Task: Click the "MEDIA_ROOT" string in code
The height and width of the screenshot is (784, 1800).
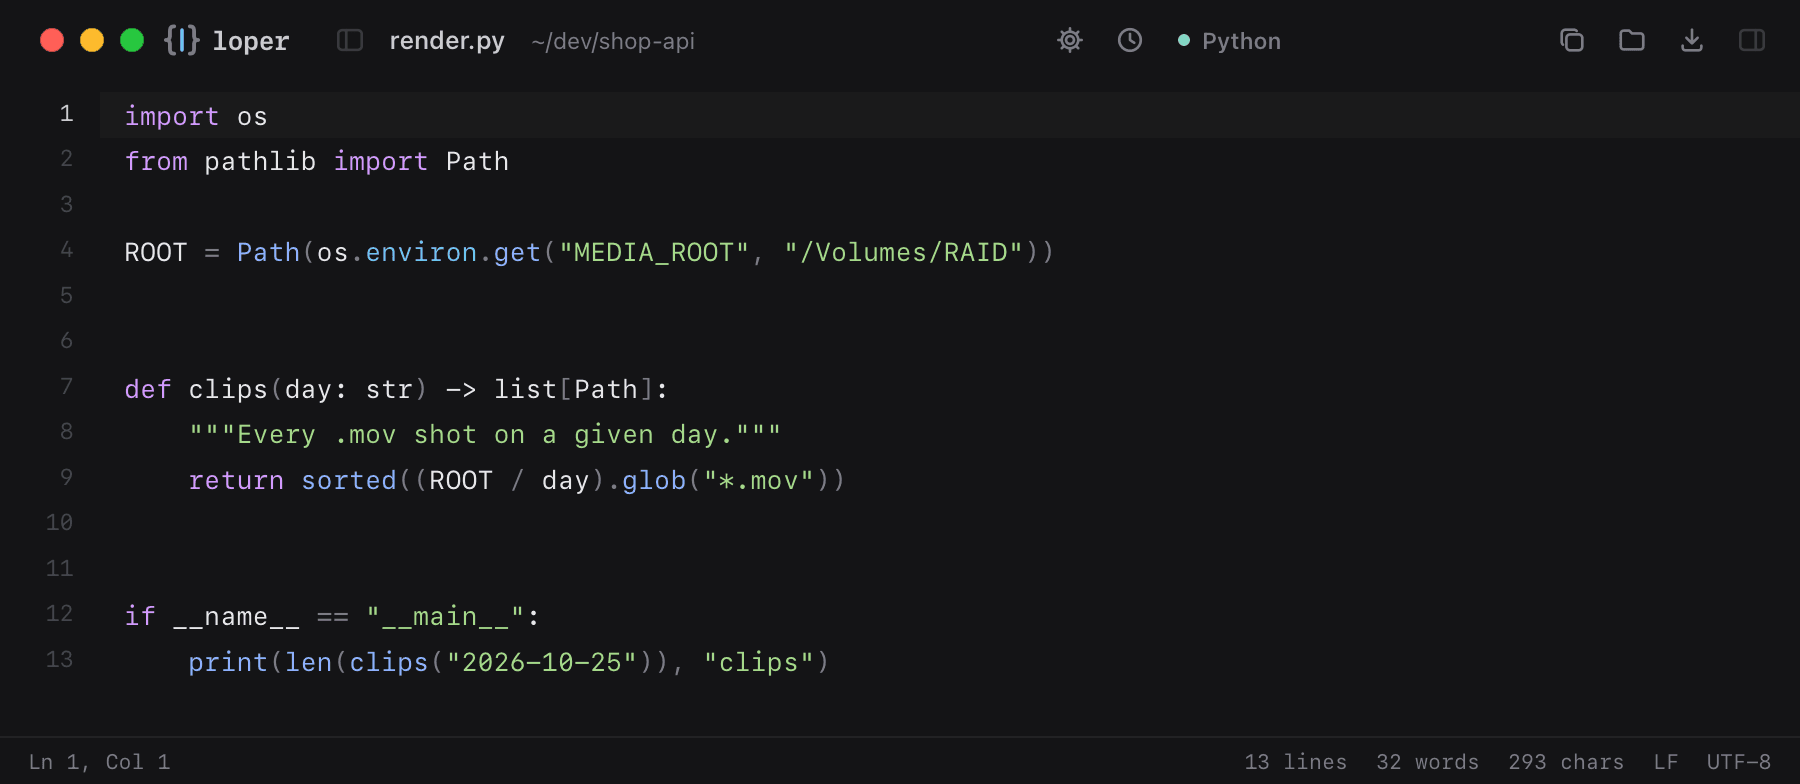Action: (654, 252)
